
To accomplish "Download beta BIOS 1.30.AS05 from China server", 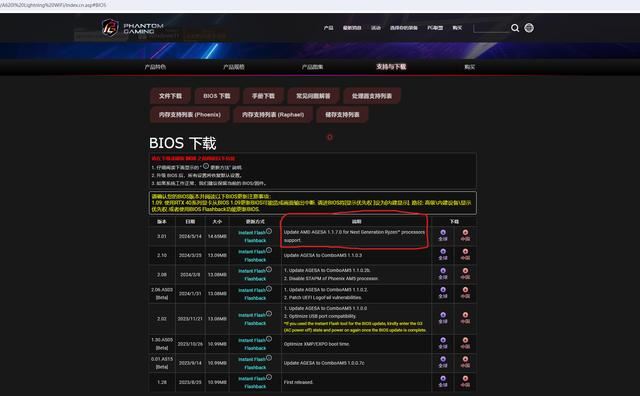I will pyautogui.click(x=465, y=343).
